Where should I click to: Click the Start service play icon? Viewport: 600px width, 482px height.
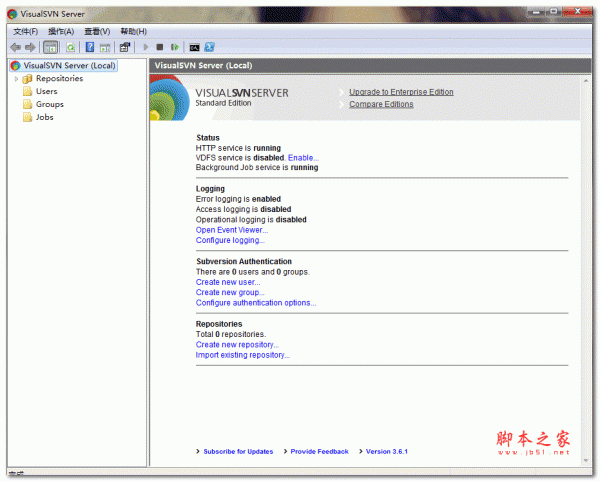click(x=145, y=47)
